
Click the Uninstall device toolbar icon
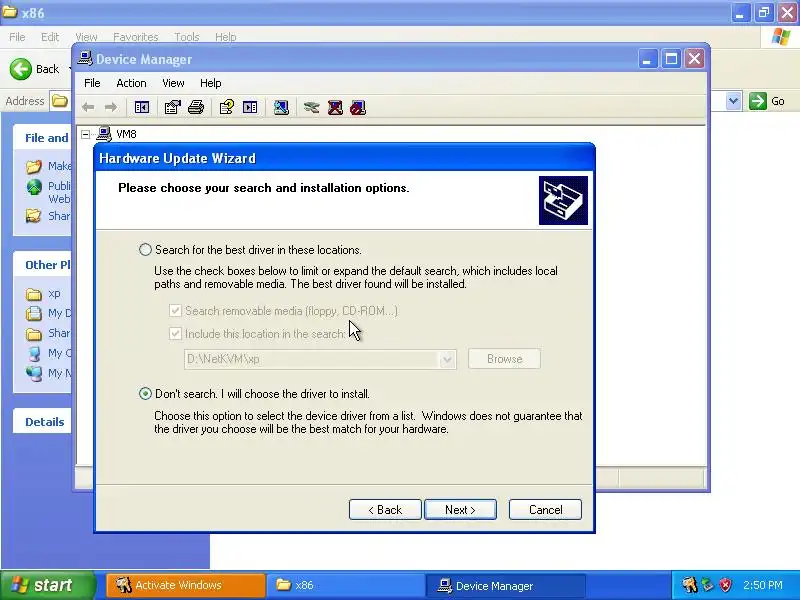(x=335, y=107)
